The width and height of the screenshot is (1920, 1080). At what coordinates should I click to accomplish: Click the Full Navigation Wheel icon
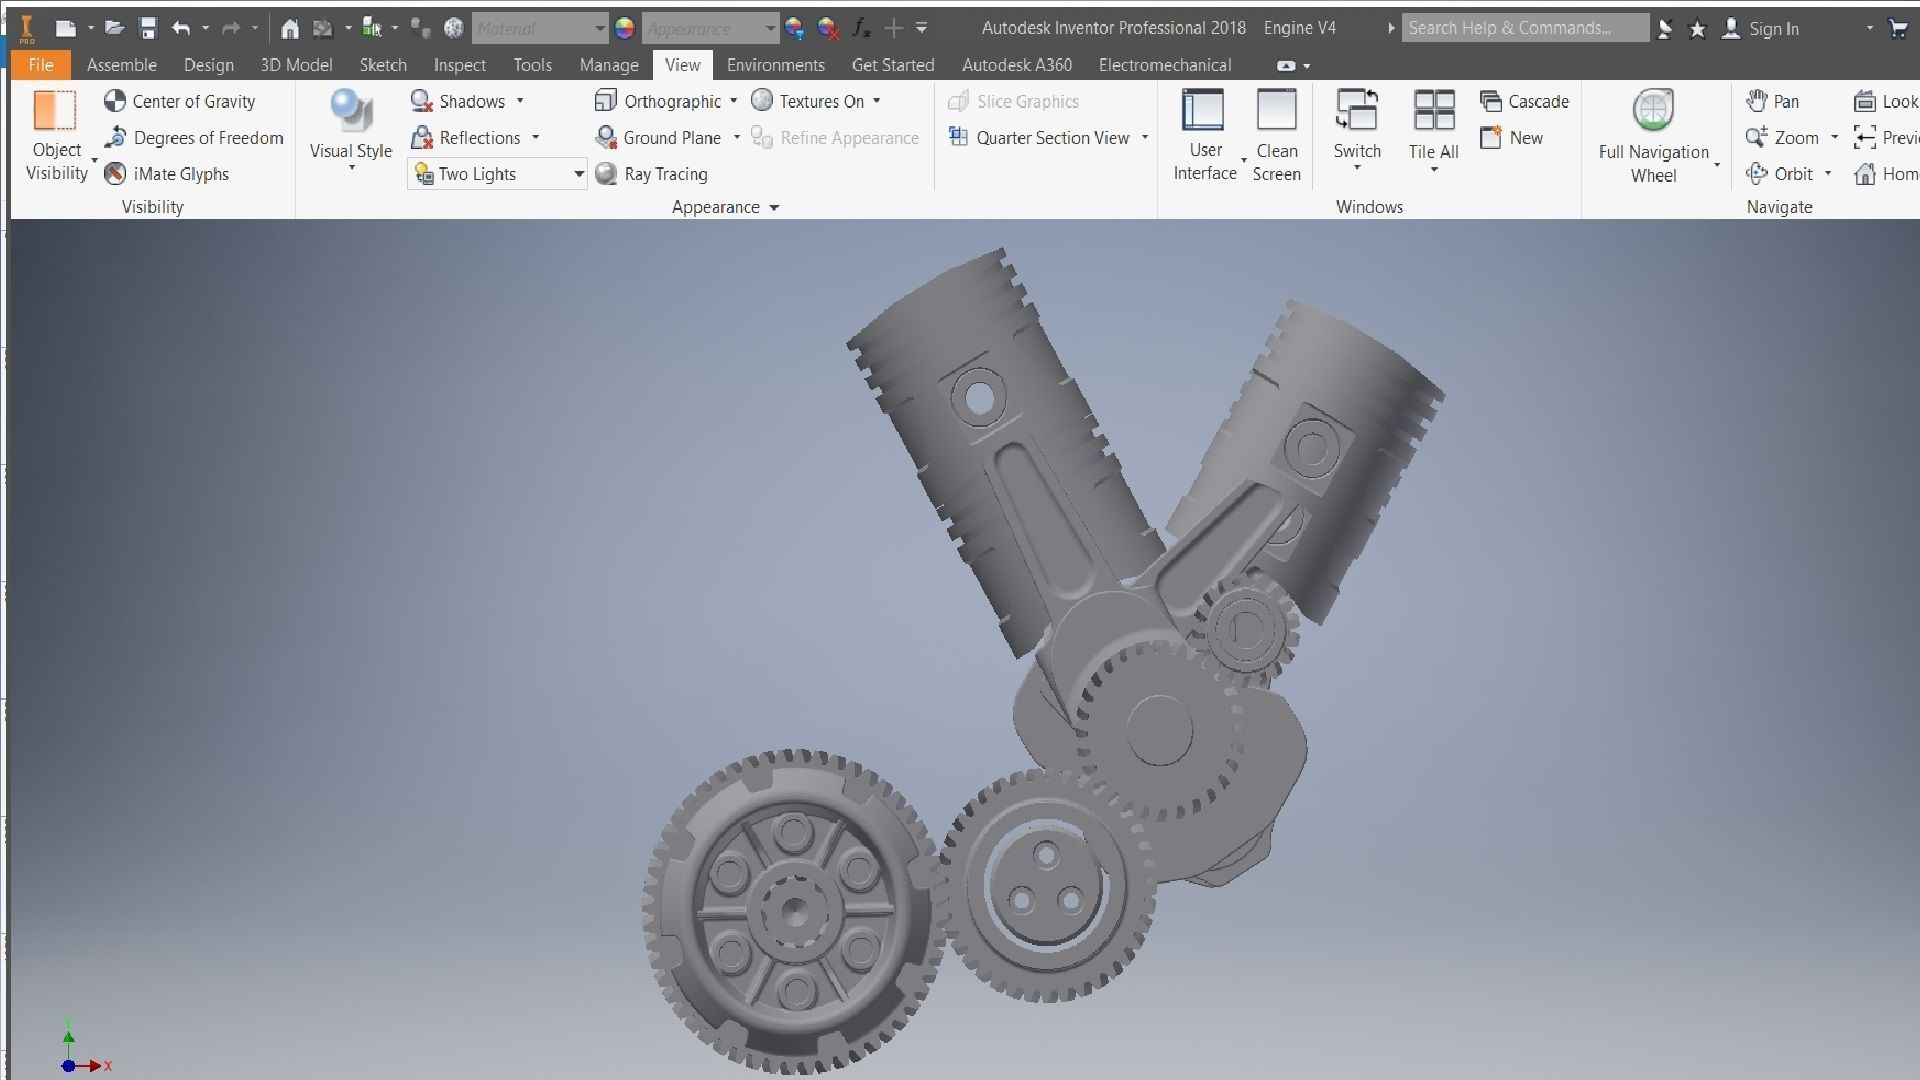pos(1653,110)
